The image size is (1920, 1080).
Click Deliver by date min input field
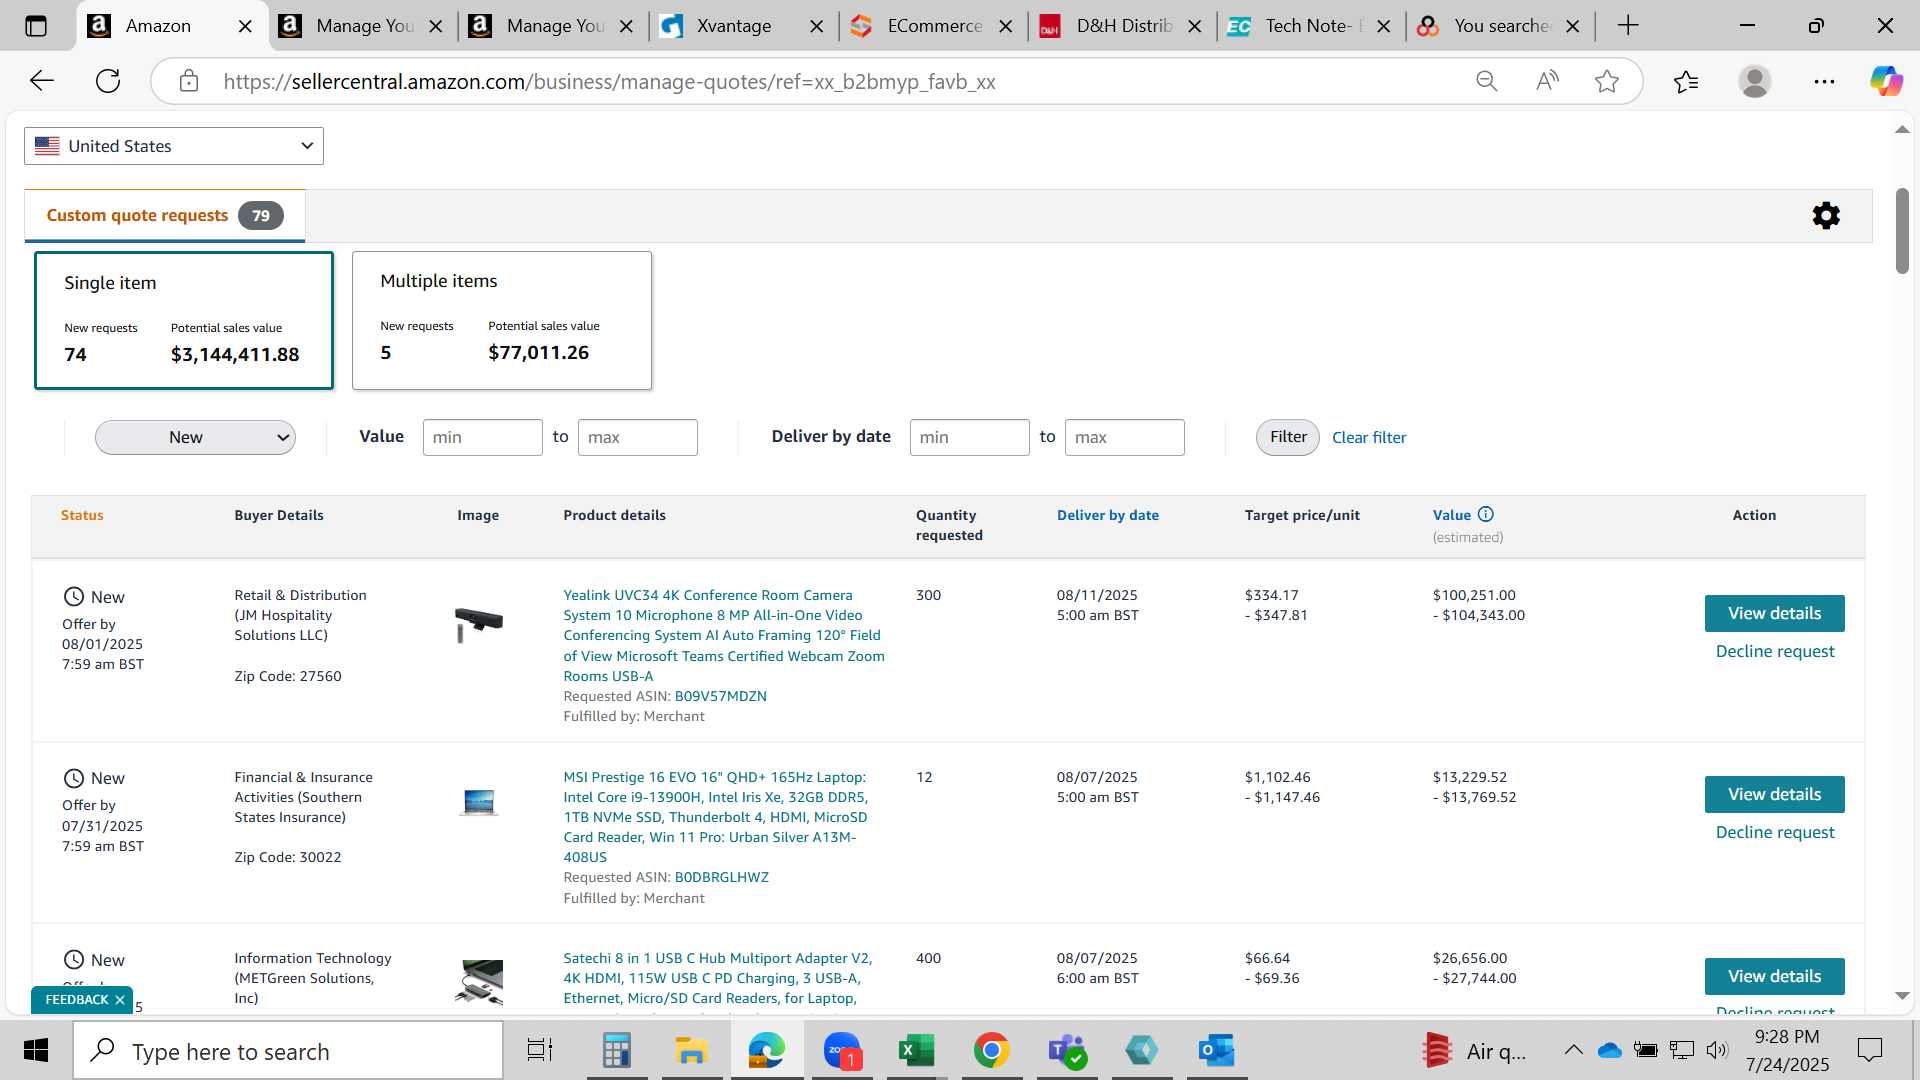coord(969,437)
